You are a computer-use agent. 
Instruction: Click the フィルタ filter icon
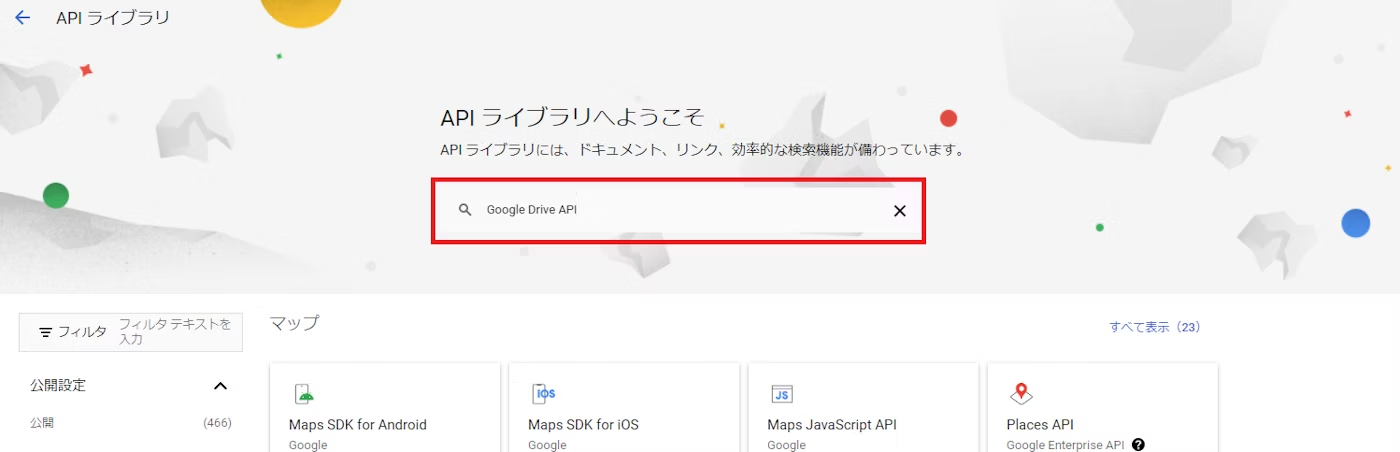tap(45, 332)
